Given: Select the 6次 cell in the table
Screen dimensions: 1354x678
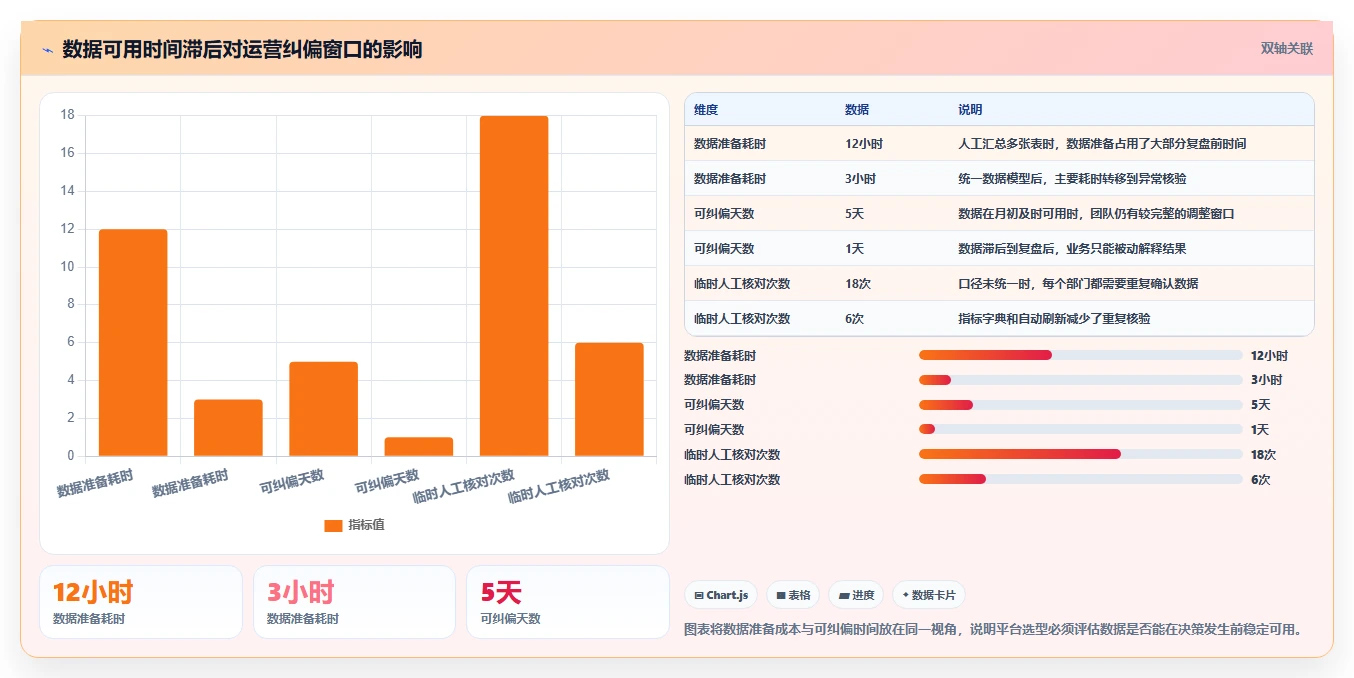Looking at the screenshot, I should click(855, 319).
